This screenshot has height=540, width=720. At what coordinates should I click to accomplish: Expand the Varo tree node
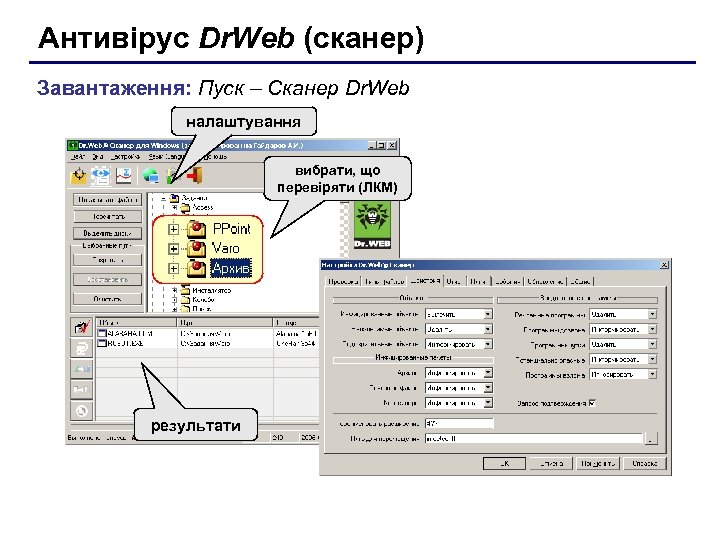click(173, 249)
